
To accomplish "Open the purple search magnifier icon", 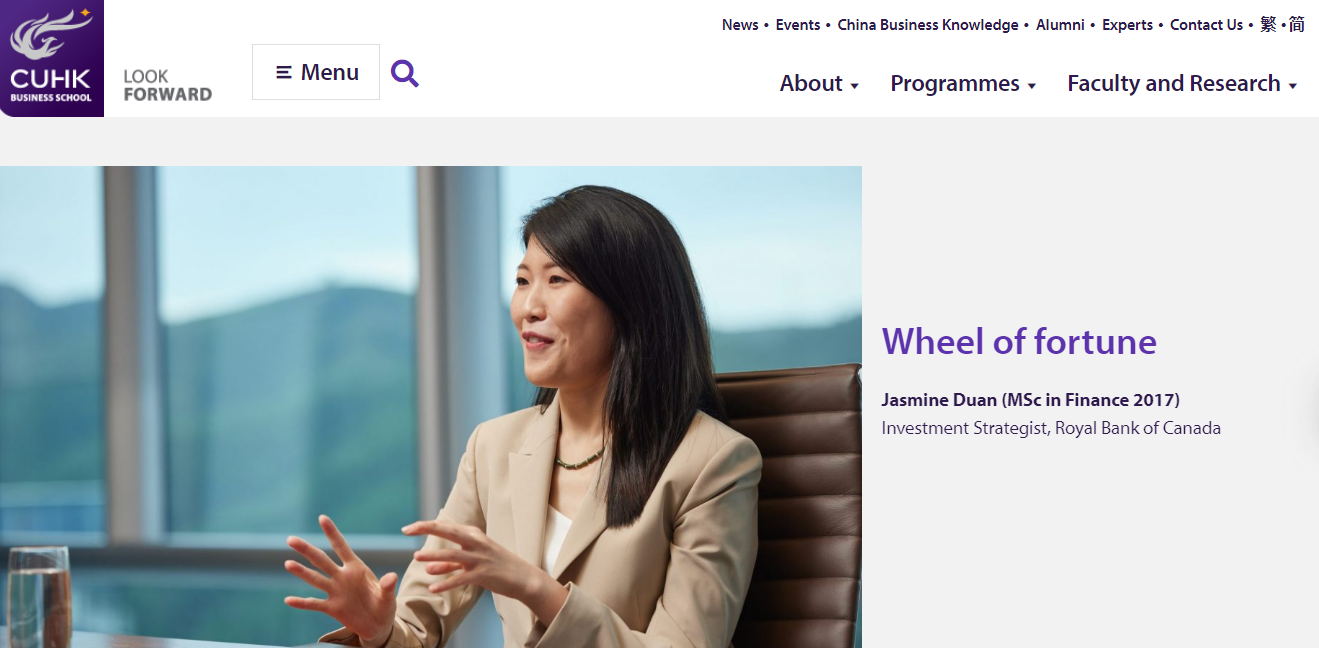I will tap(404, 73).
